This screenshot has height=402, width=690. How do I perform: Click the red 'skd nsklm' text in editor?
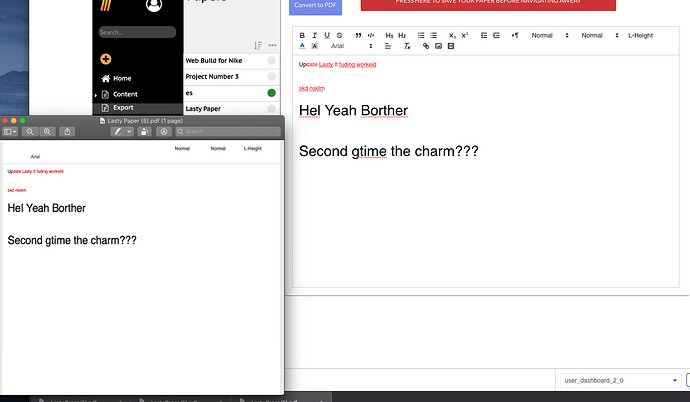(x=312, y=88)
